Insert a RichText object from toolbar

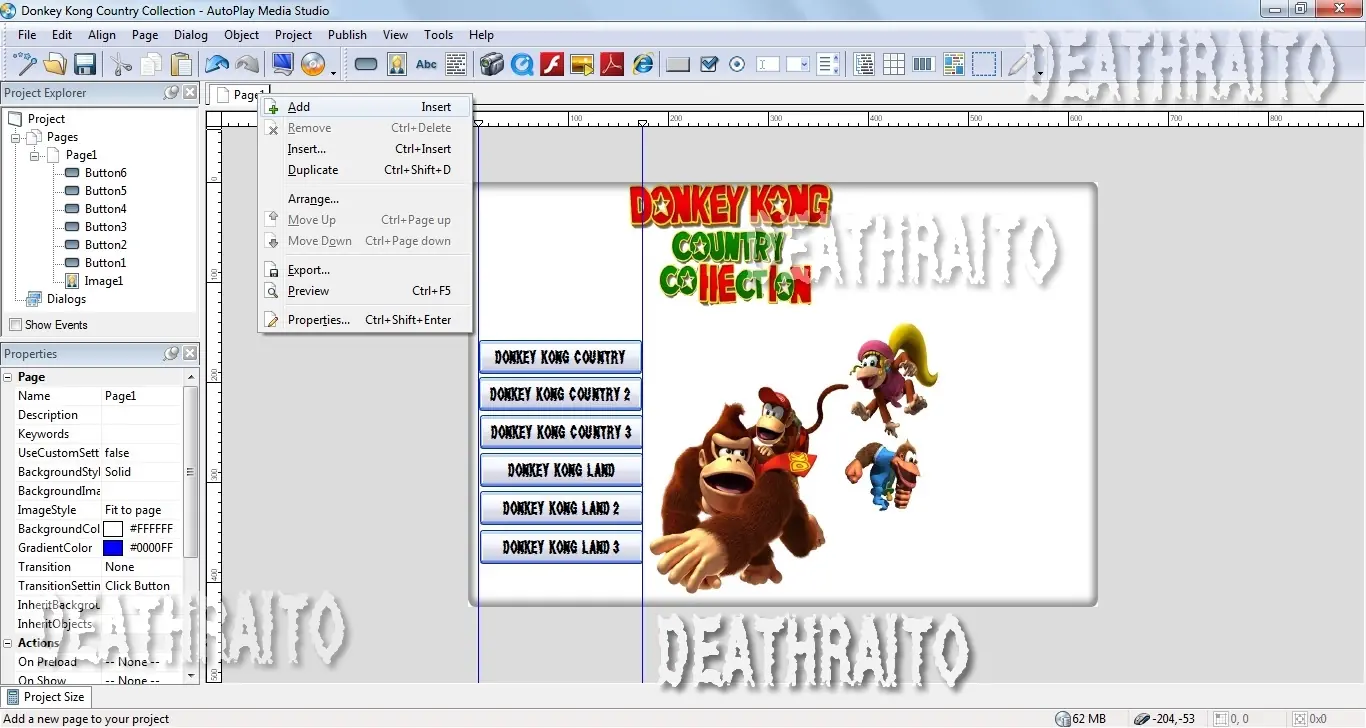[954, 65]
